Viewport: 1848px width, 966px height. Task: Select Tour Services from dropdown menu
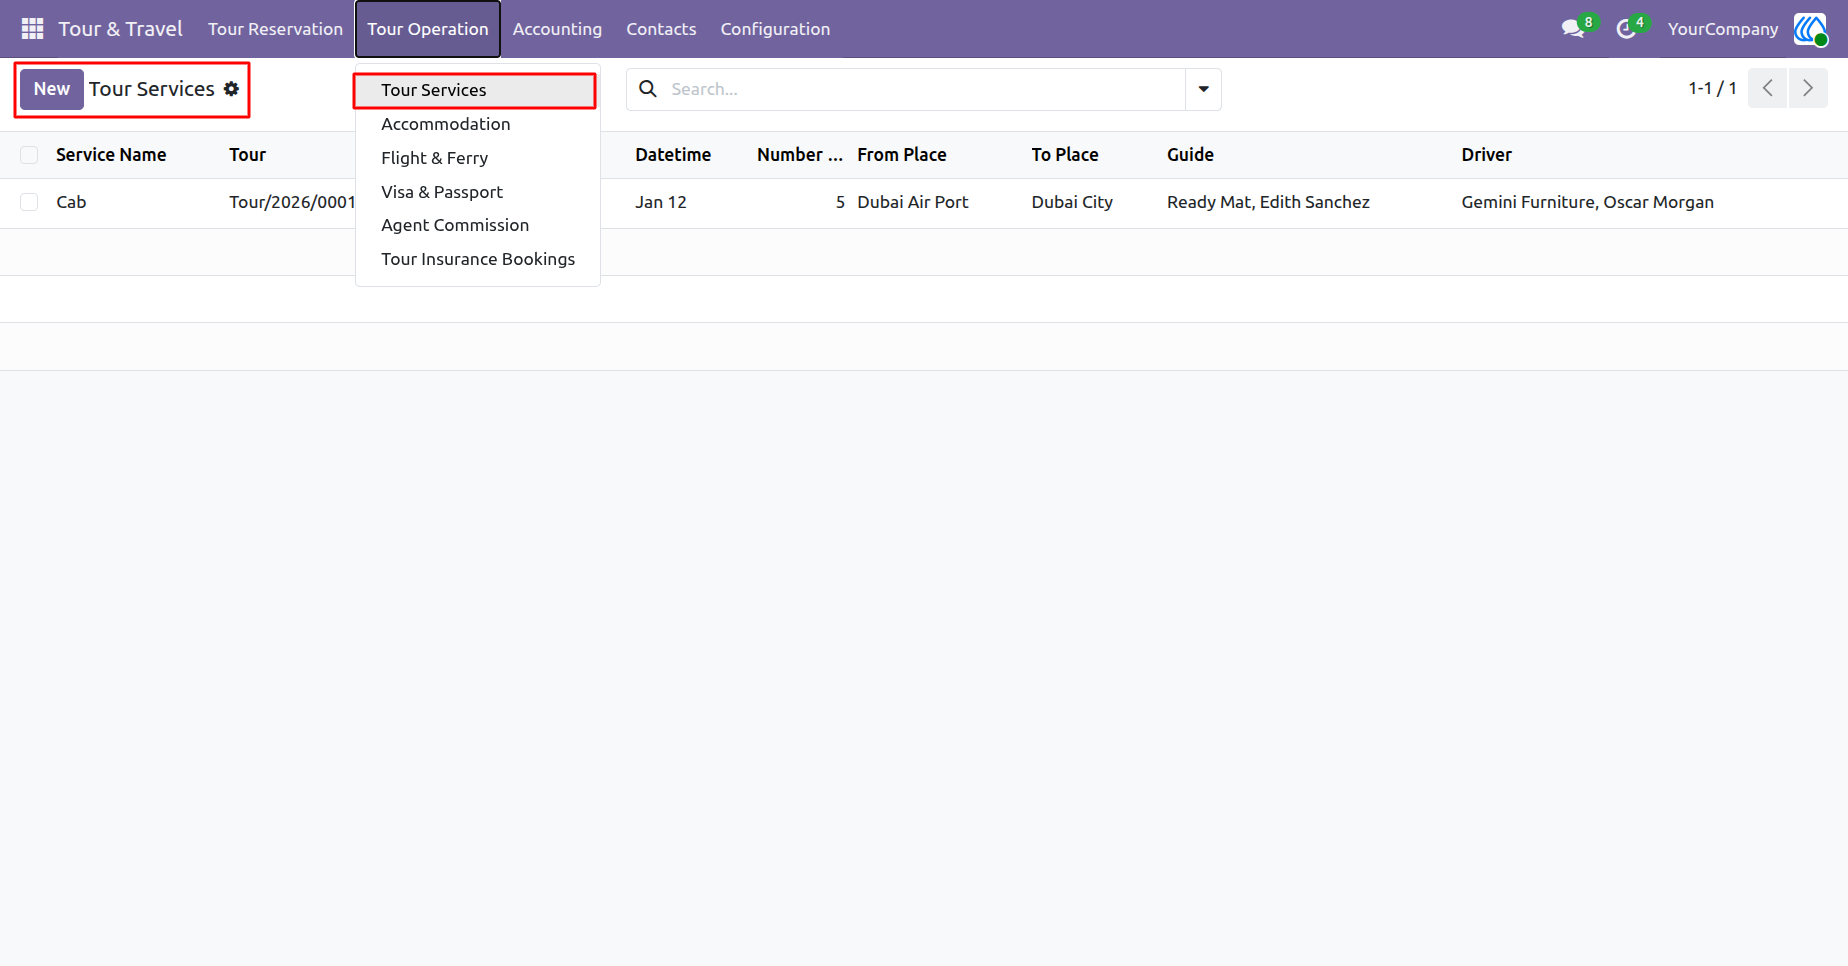click(x=476, y=90)
